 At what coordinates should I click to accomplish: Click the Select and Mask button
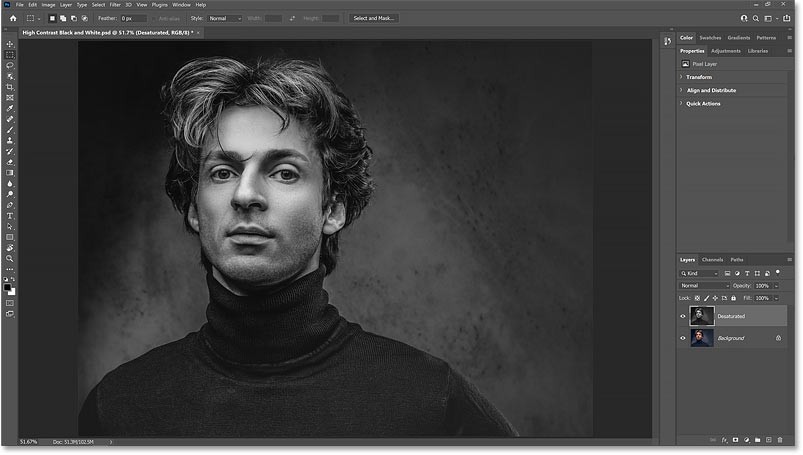click(374, 18)
